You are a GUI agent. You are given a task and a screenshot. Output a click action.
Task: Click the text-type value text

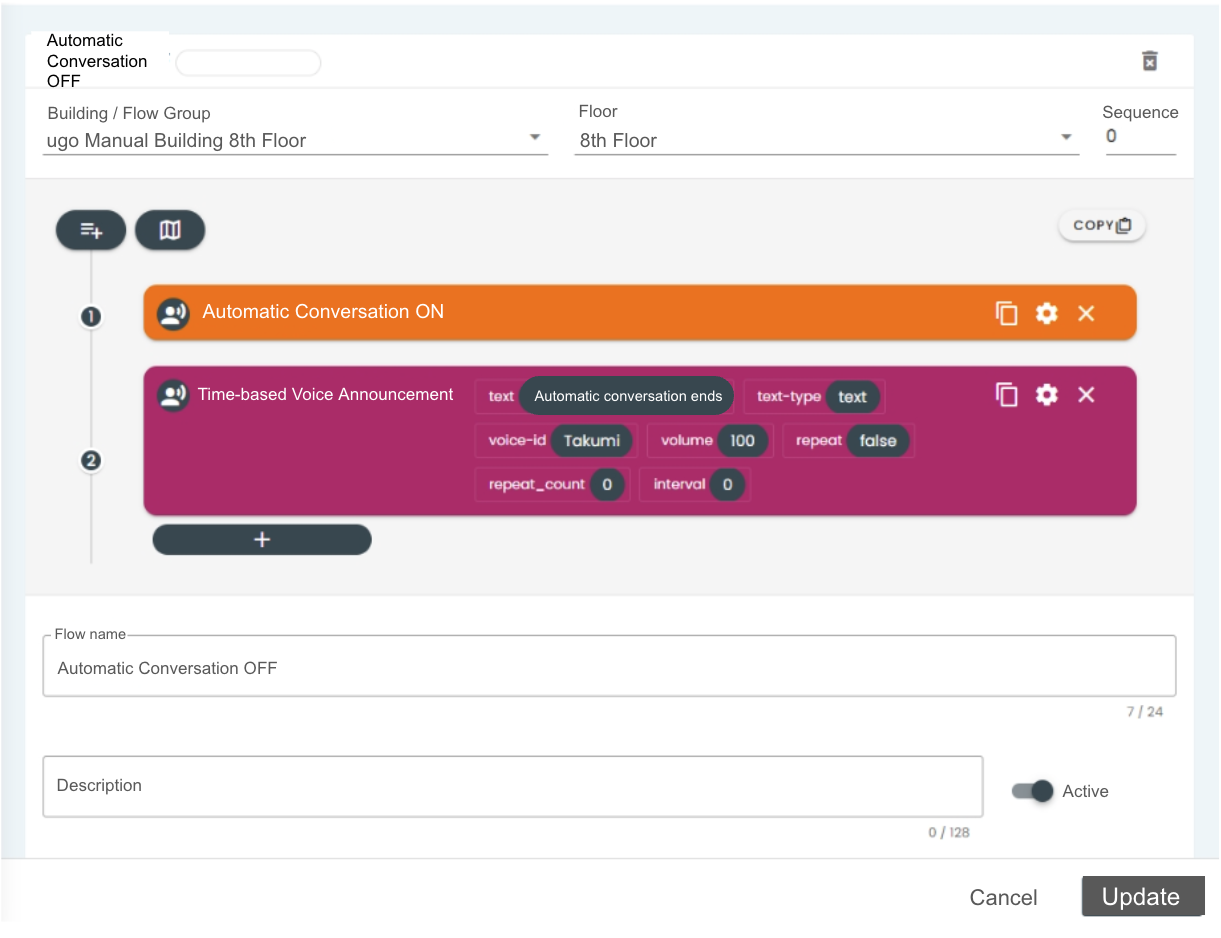852,396
